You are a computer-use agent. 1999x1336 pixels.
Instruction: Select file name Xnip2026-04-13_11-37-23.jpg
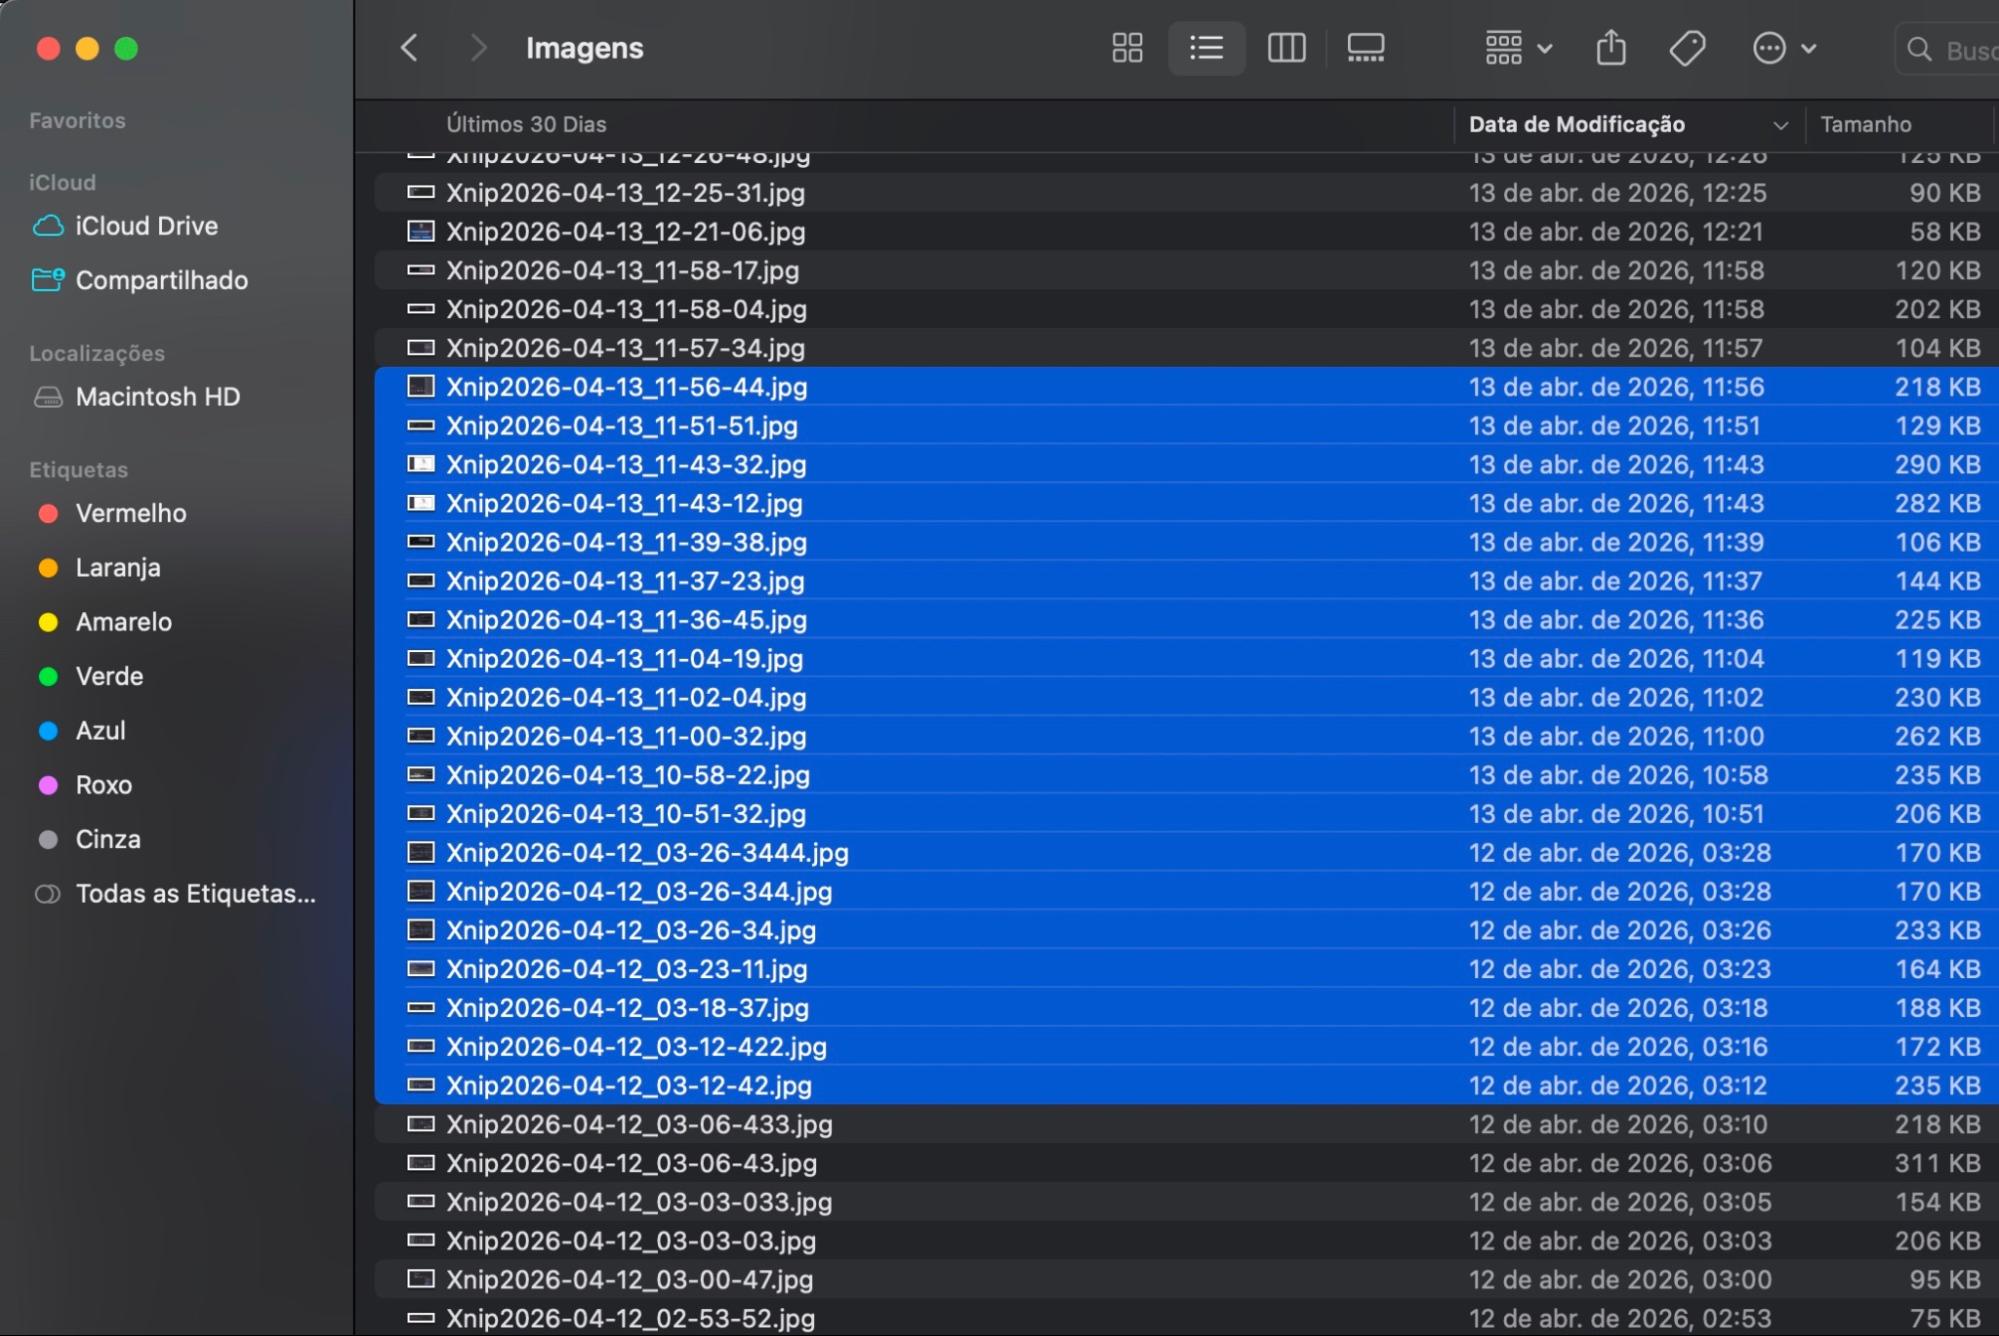(625, 581)
